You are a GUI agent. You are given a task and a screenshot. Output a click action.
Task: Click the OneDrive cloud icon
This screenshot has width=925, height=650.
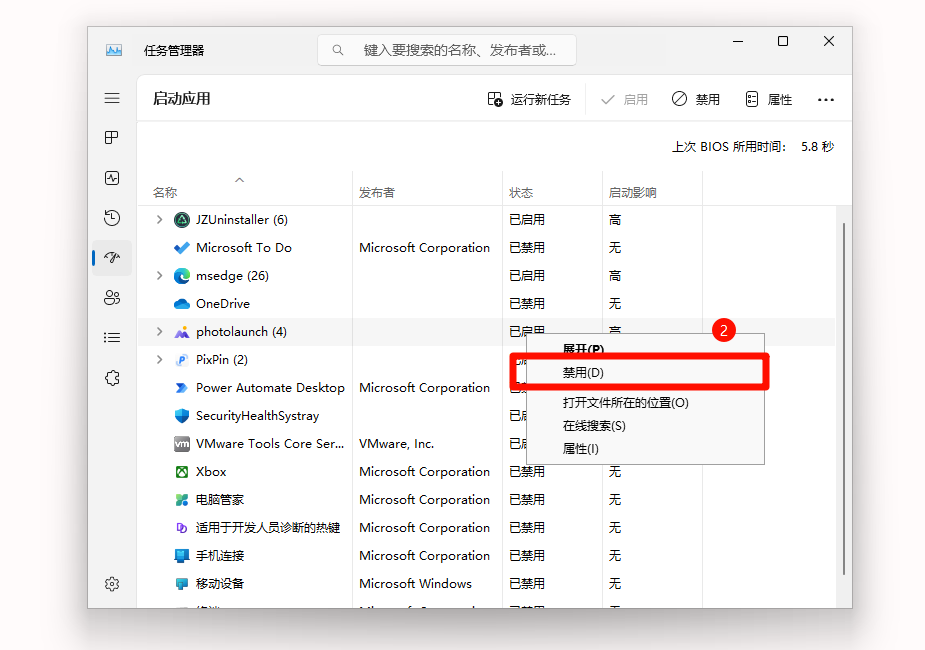point(182,304)
